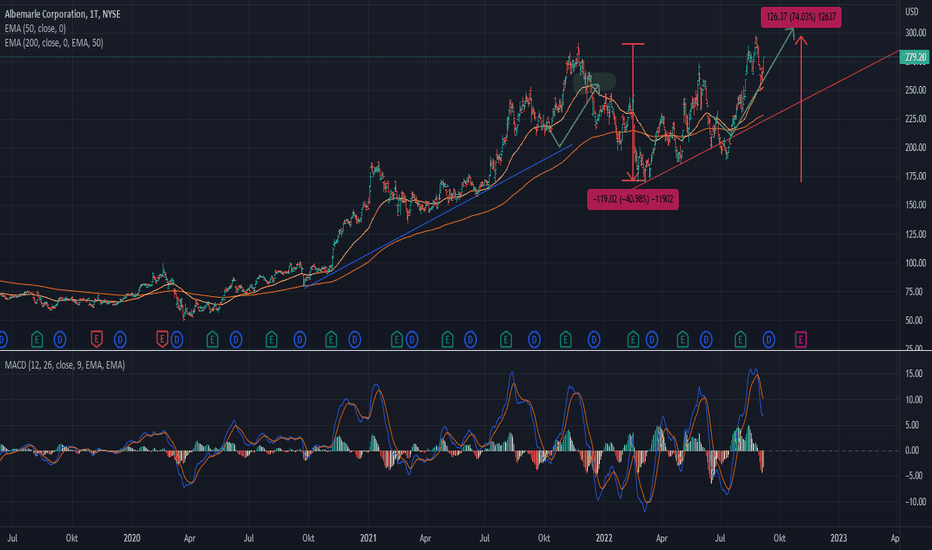The width and height of the screenshot is (932, 550).
Task: Click the -10.00 MACD axis label
Action: [x=914, y=502]
